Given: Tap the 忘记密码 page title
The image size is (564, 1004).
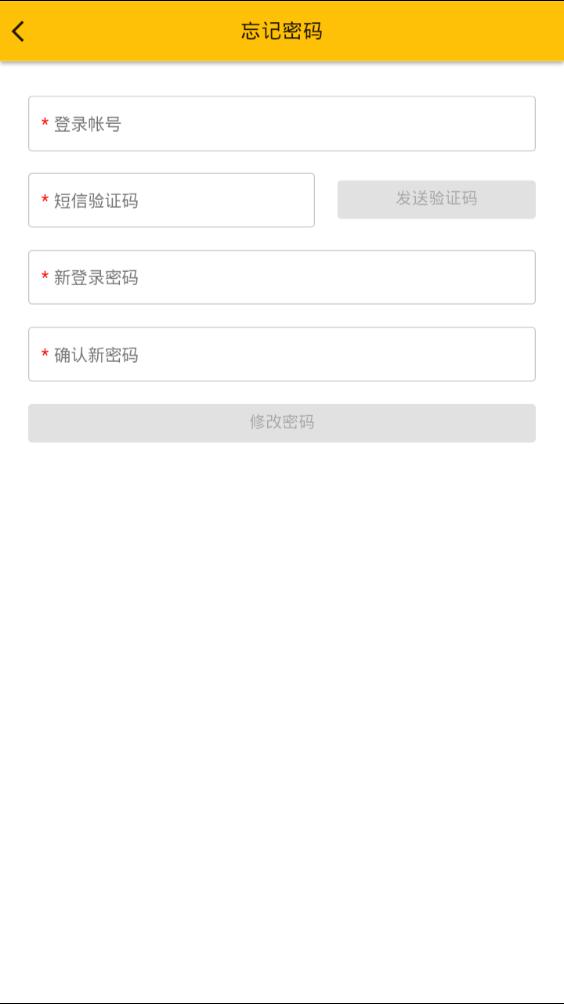Looking at the screenshot, I should click(282, 31).
